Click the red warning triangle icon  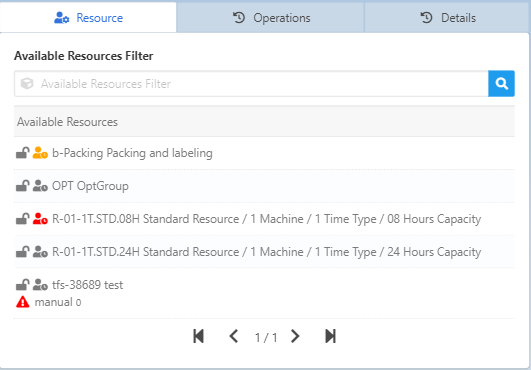click(x=23, y=302)
